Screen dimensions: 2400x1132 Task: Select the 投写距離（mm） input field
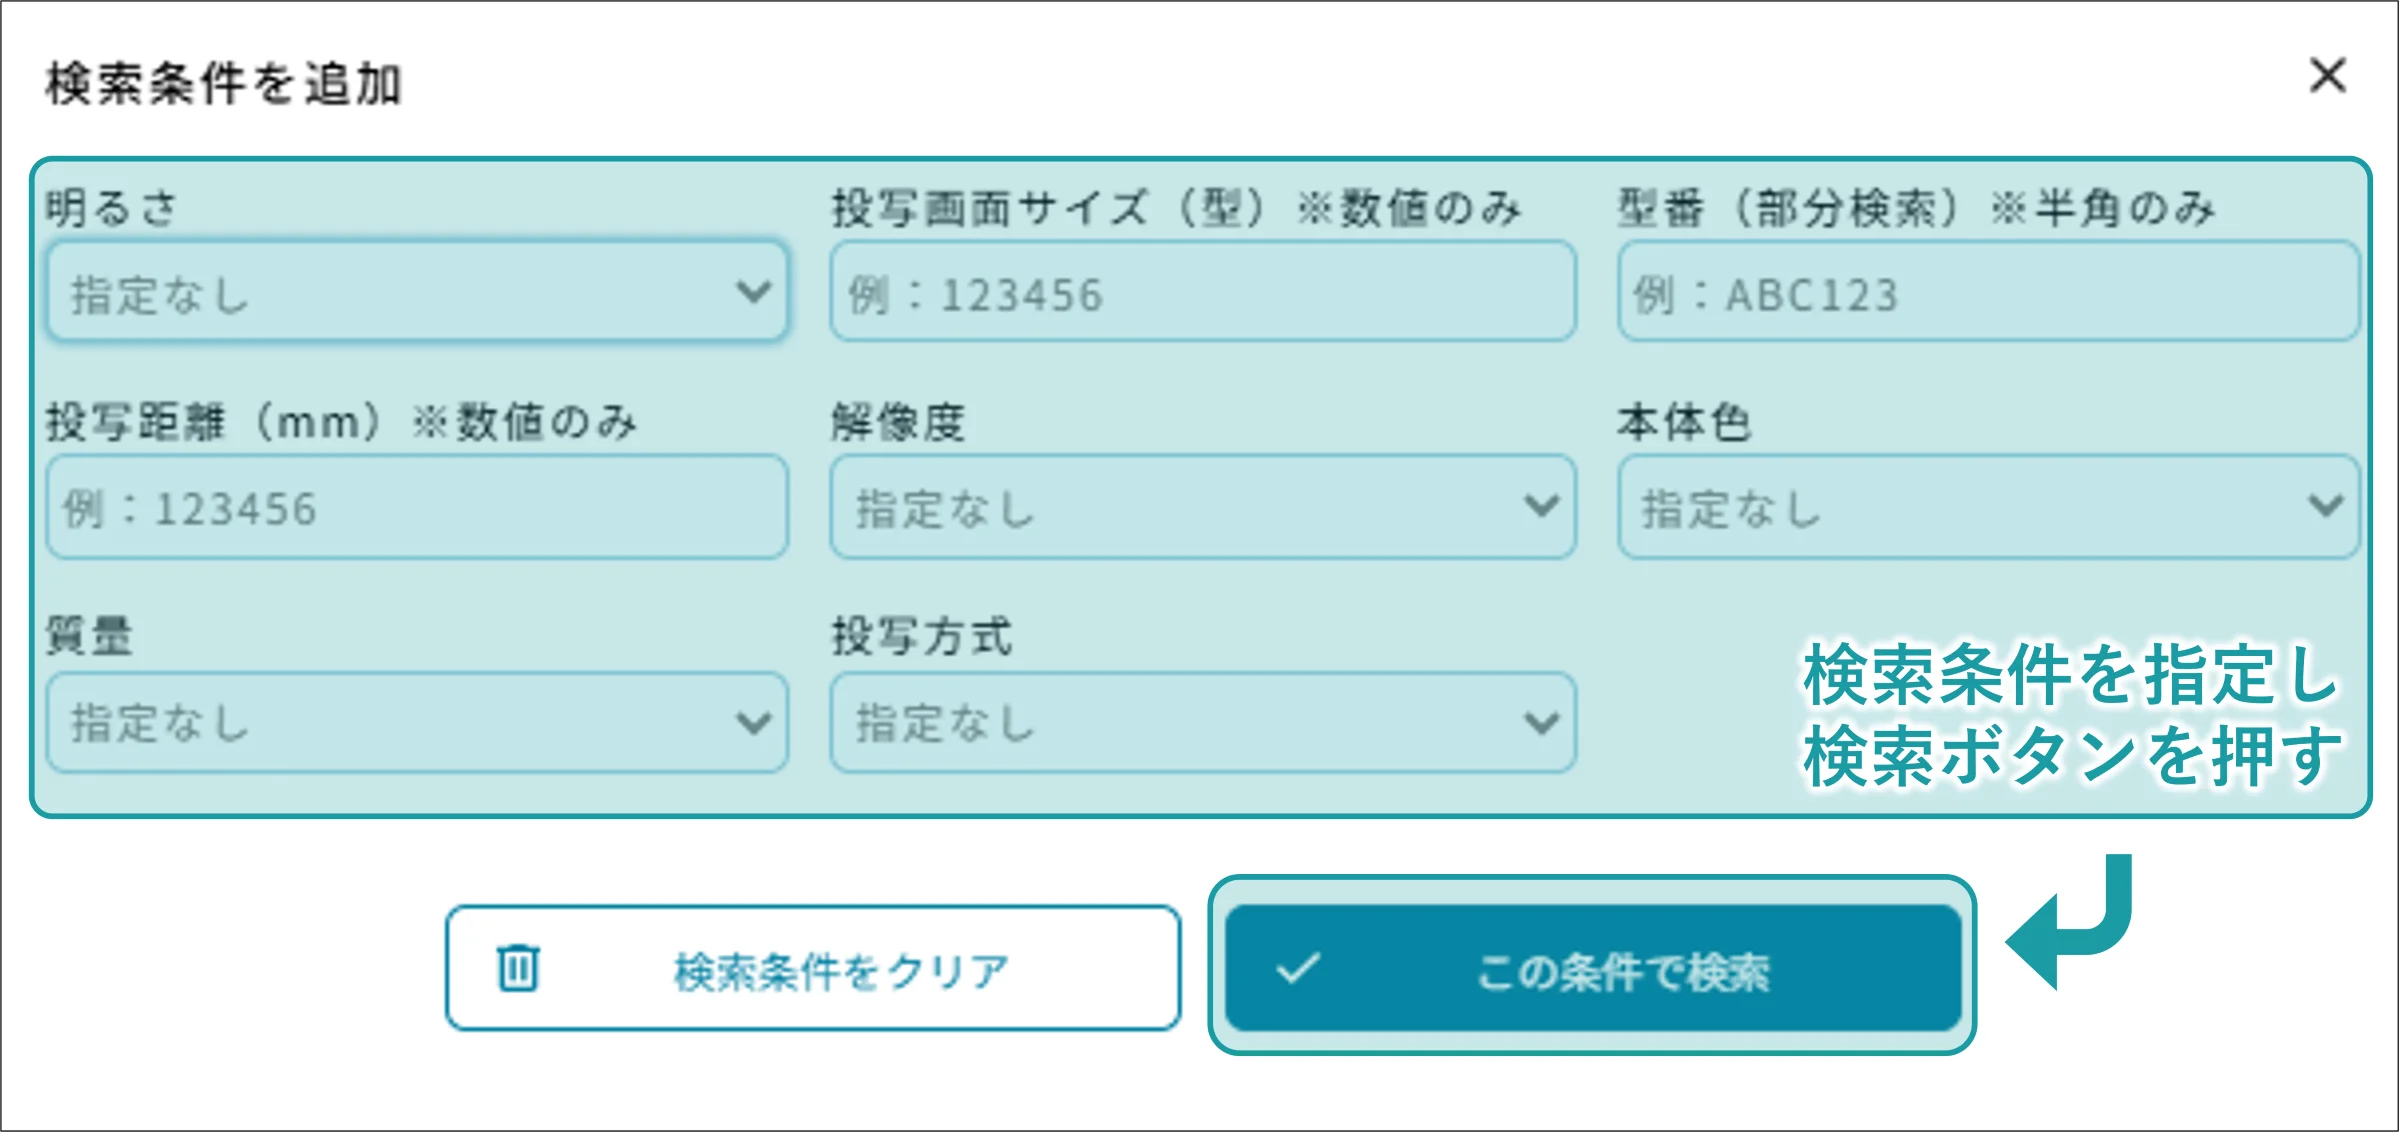pyautogui.click(x=417, y=506)
